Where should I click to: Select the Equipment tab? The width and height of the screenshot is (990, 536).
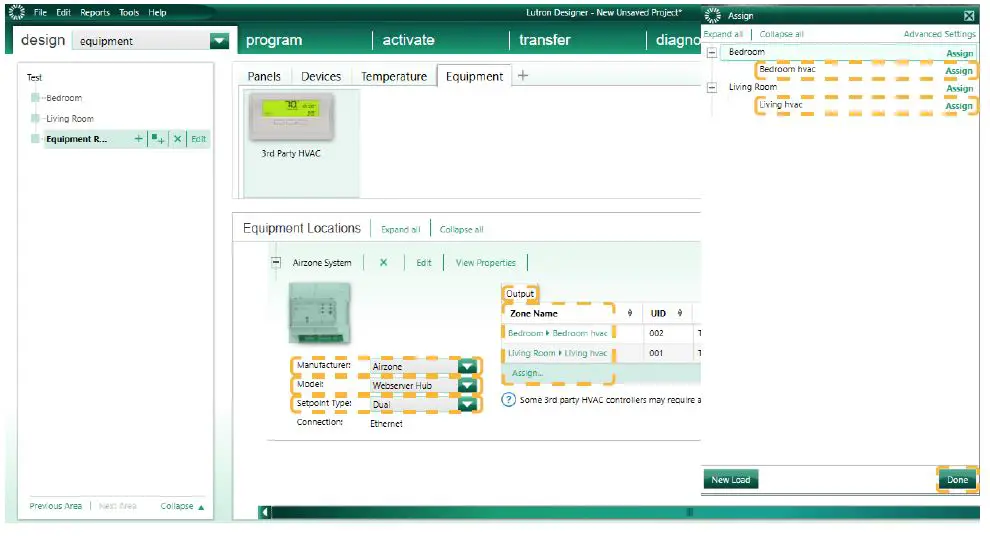click(474, 76)
